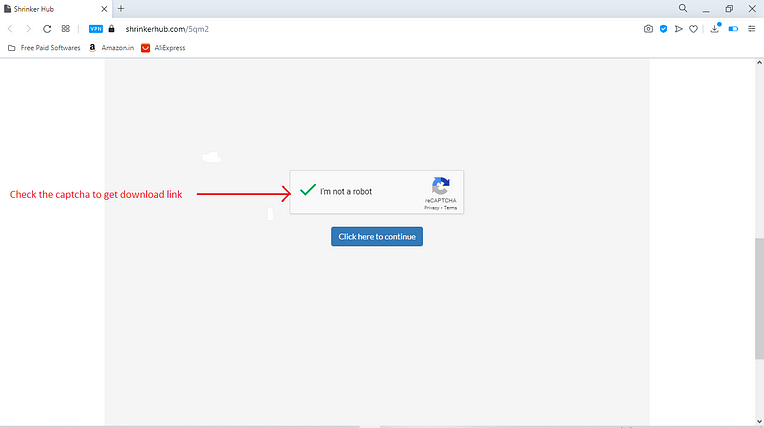Viewport: 764px width, 428px height.
Task: Open the downloads panel icon
Action: pos(715,29)
